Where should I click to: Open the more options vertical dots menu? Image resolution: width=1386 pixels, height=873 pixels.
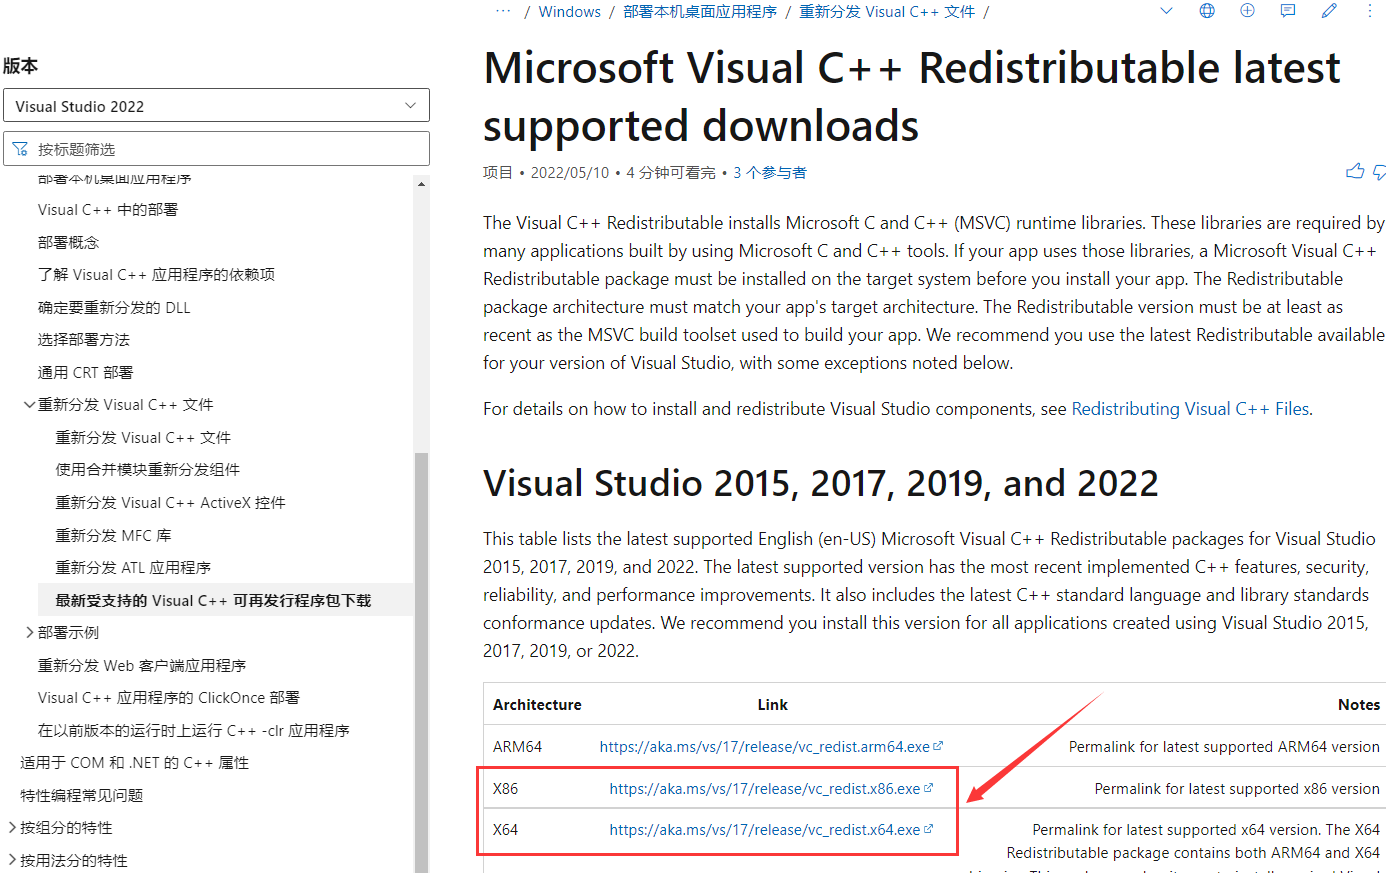(x=1369, y=11)
